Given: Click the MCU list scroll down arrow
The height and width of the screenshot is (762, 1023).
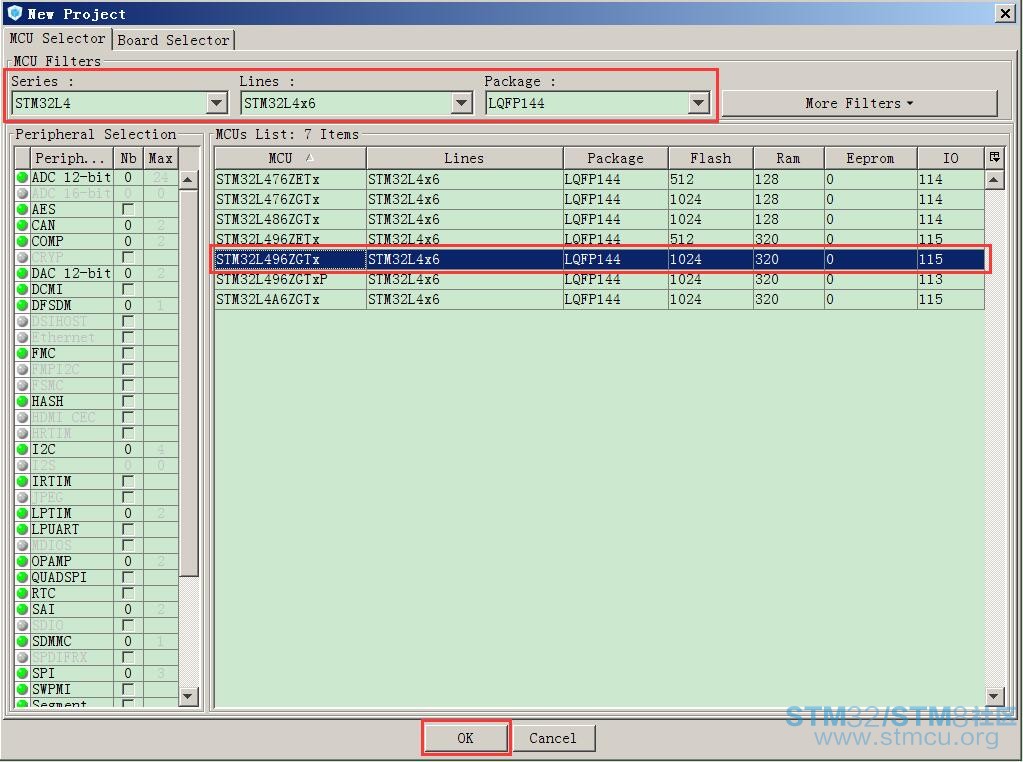Looking at the screenshot, I should (994, 696).
